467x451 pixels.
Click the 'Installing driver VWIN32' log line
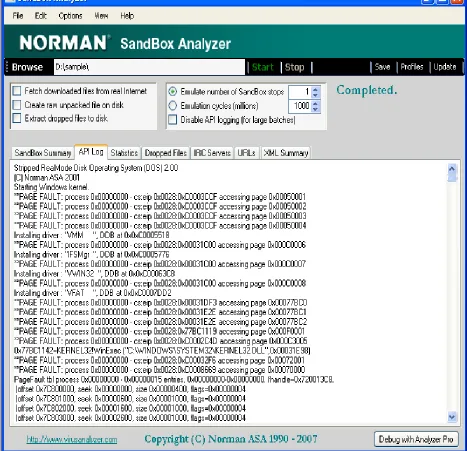(94, 274)
